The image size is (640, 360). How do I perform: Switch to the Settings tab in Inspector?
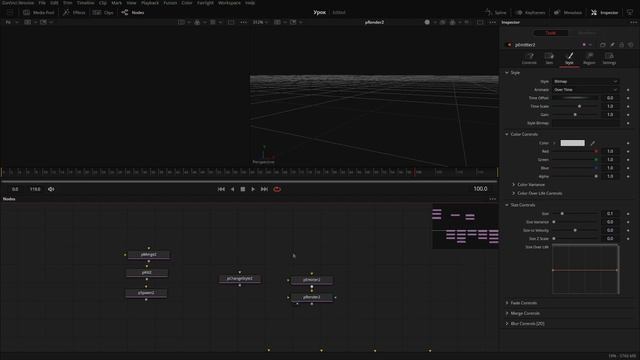coord(609,58)
